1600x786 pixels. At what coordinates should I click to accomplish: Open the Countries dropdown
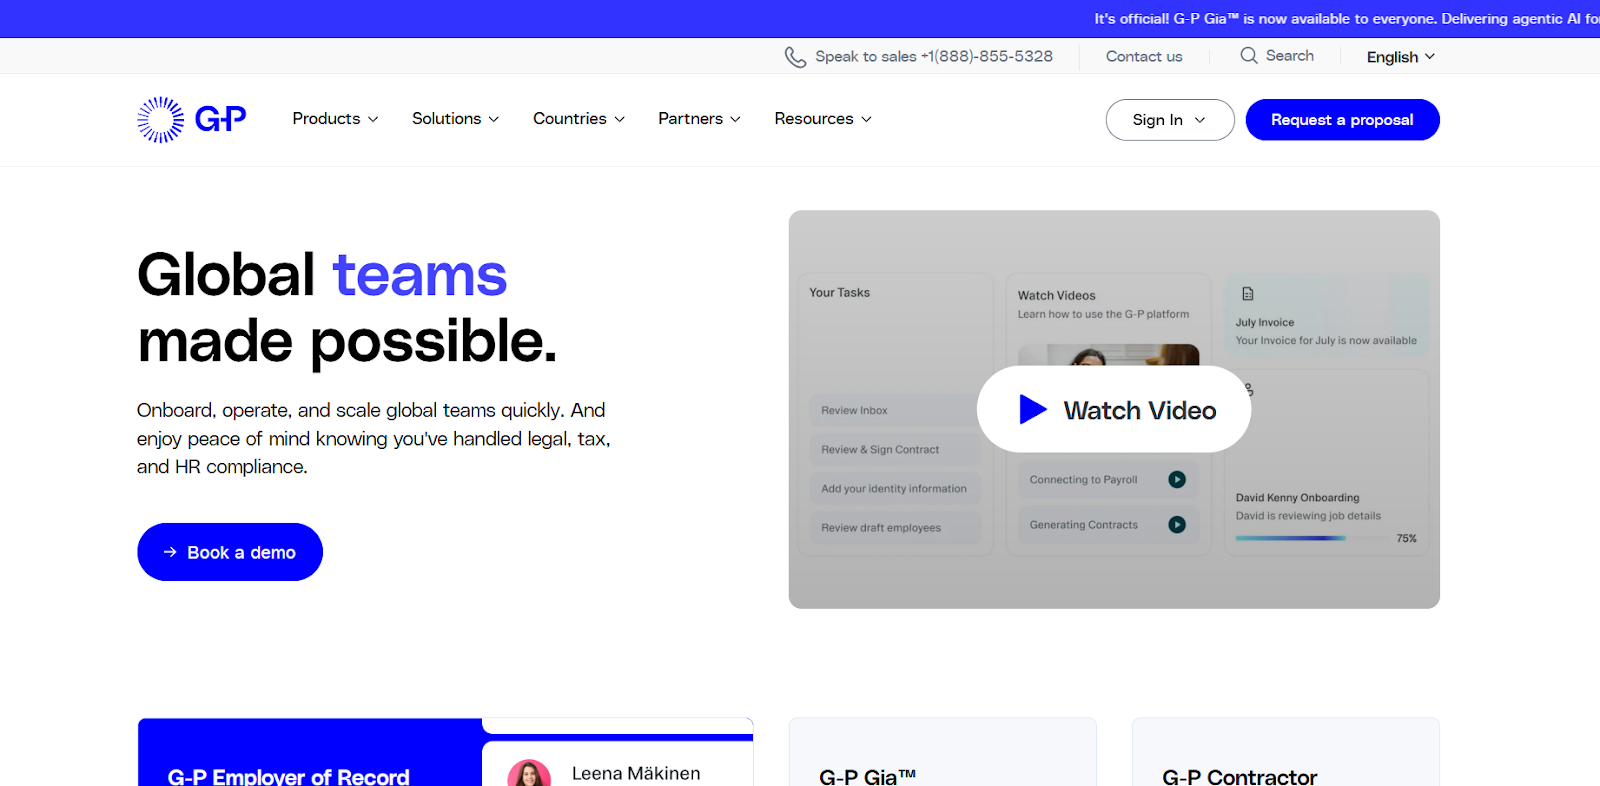(579, 118)
